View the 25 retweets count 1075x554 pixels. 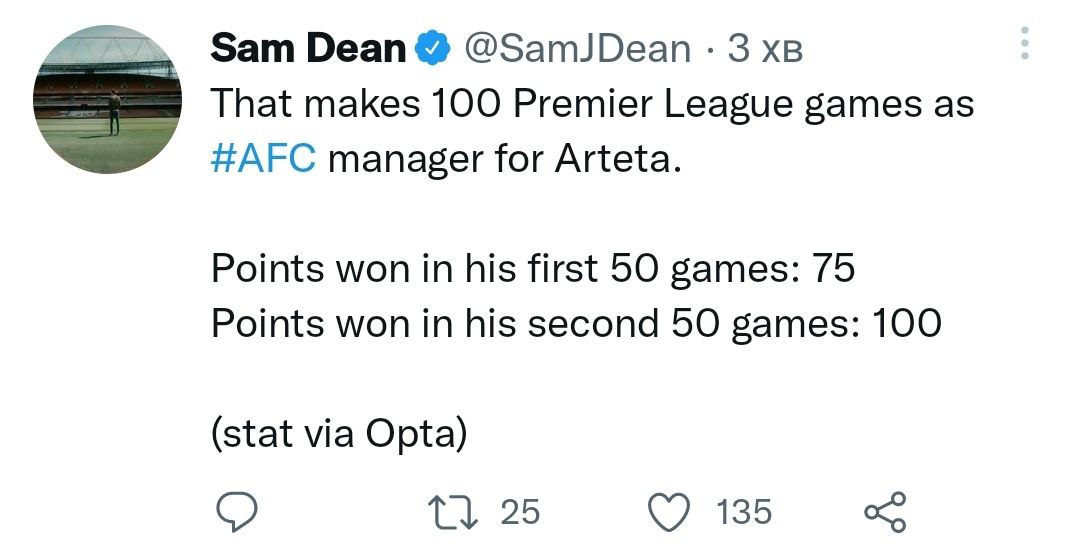(x=519, y=512)
